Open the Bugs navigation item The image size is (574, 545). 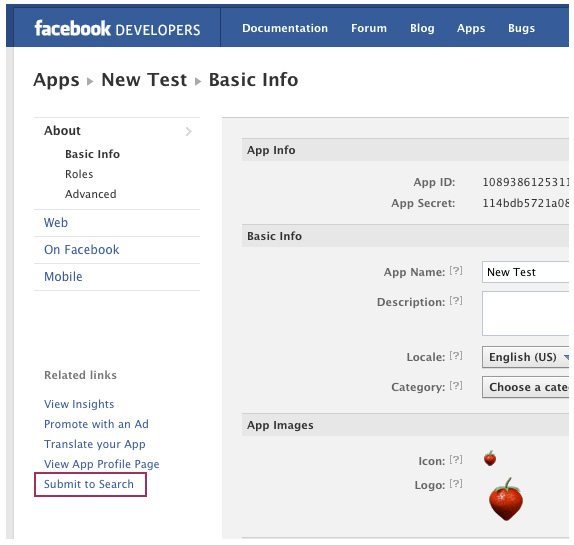coord(521,28)
